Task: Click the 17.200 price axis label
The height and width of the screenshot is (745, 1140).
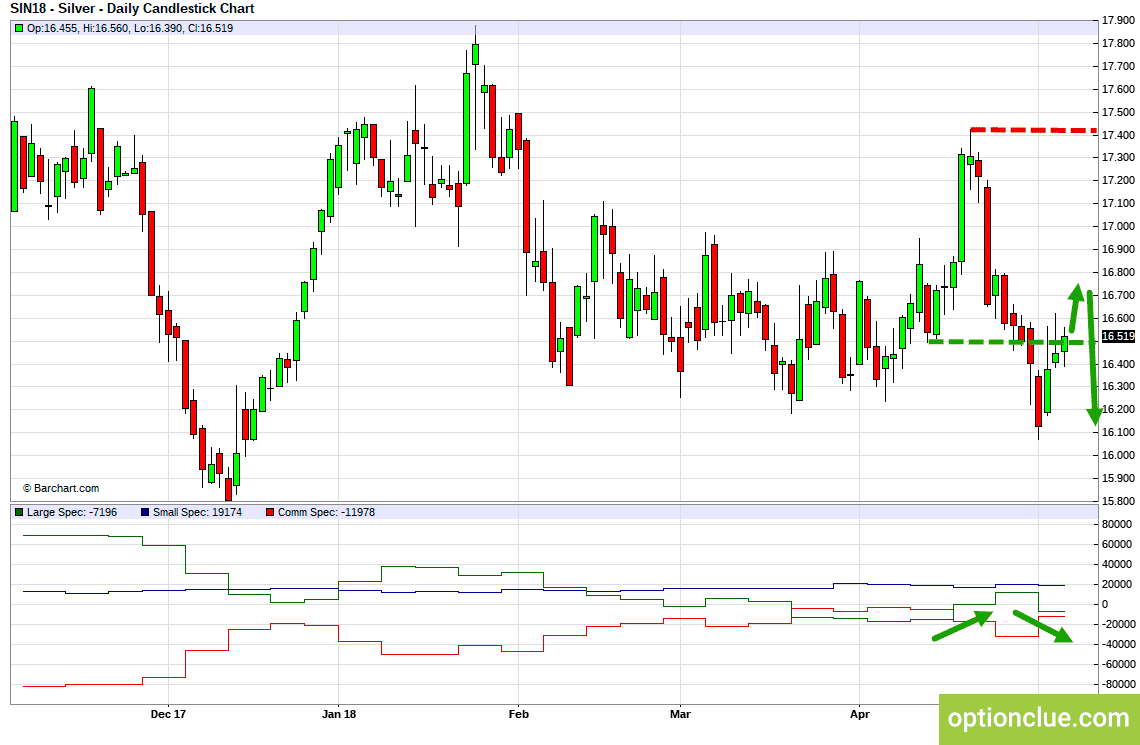Action: (1118, 180)
